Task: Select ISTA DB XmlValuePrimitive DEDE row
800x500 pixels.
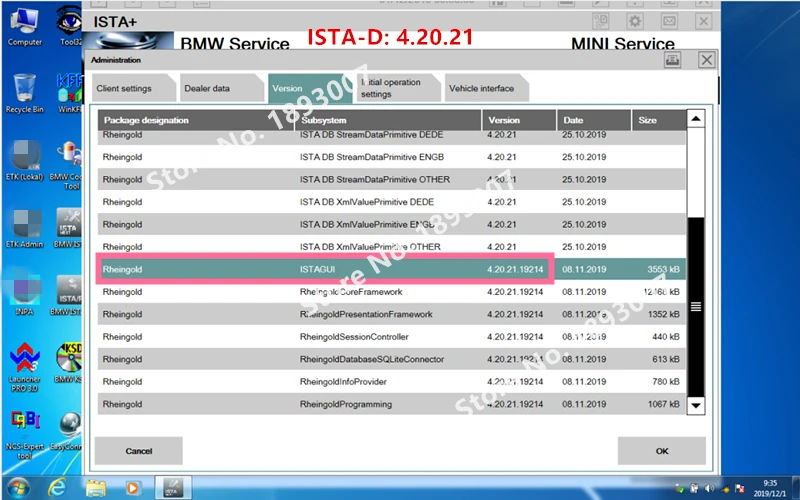Action: click(392, 202)
